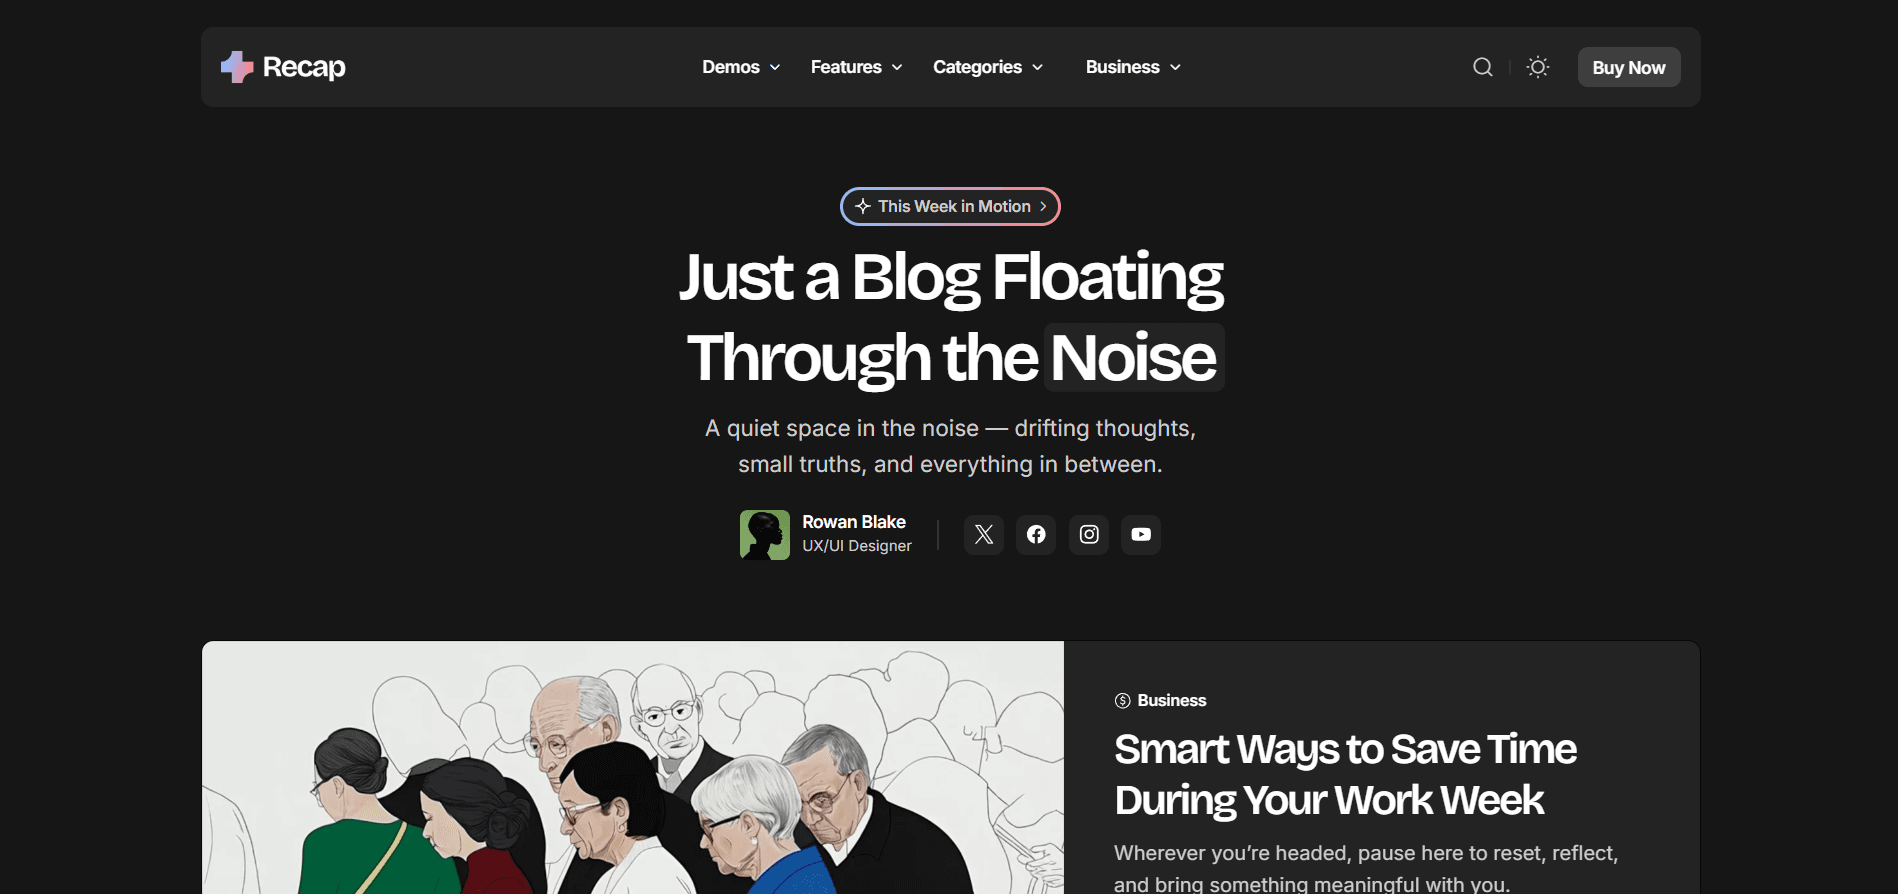1898x894 pixels.
Task: Expand the Categories menu chevron
Action: (1037, 67)
